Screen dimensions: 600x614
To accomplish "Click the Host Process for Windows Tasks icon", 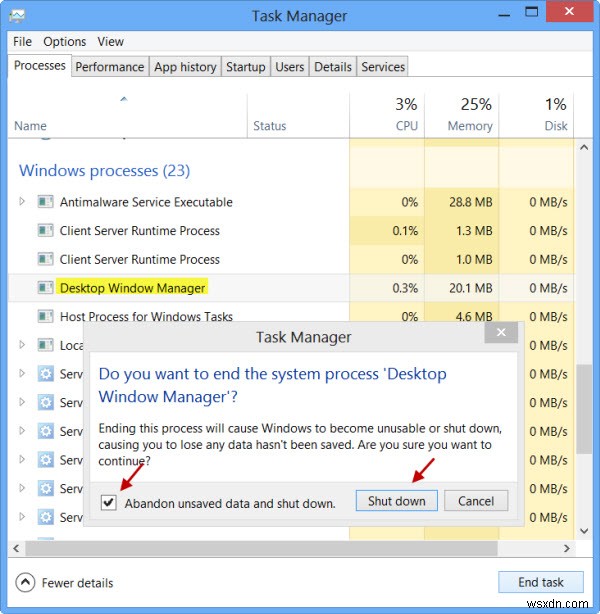I will tap(45, 316).
